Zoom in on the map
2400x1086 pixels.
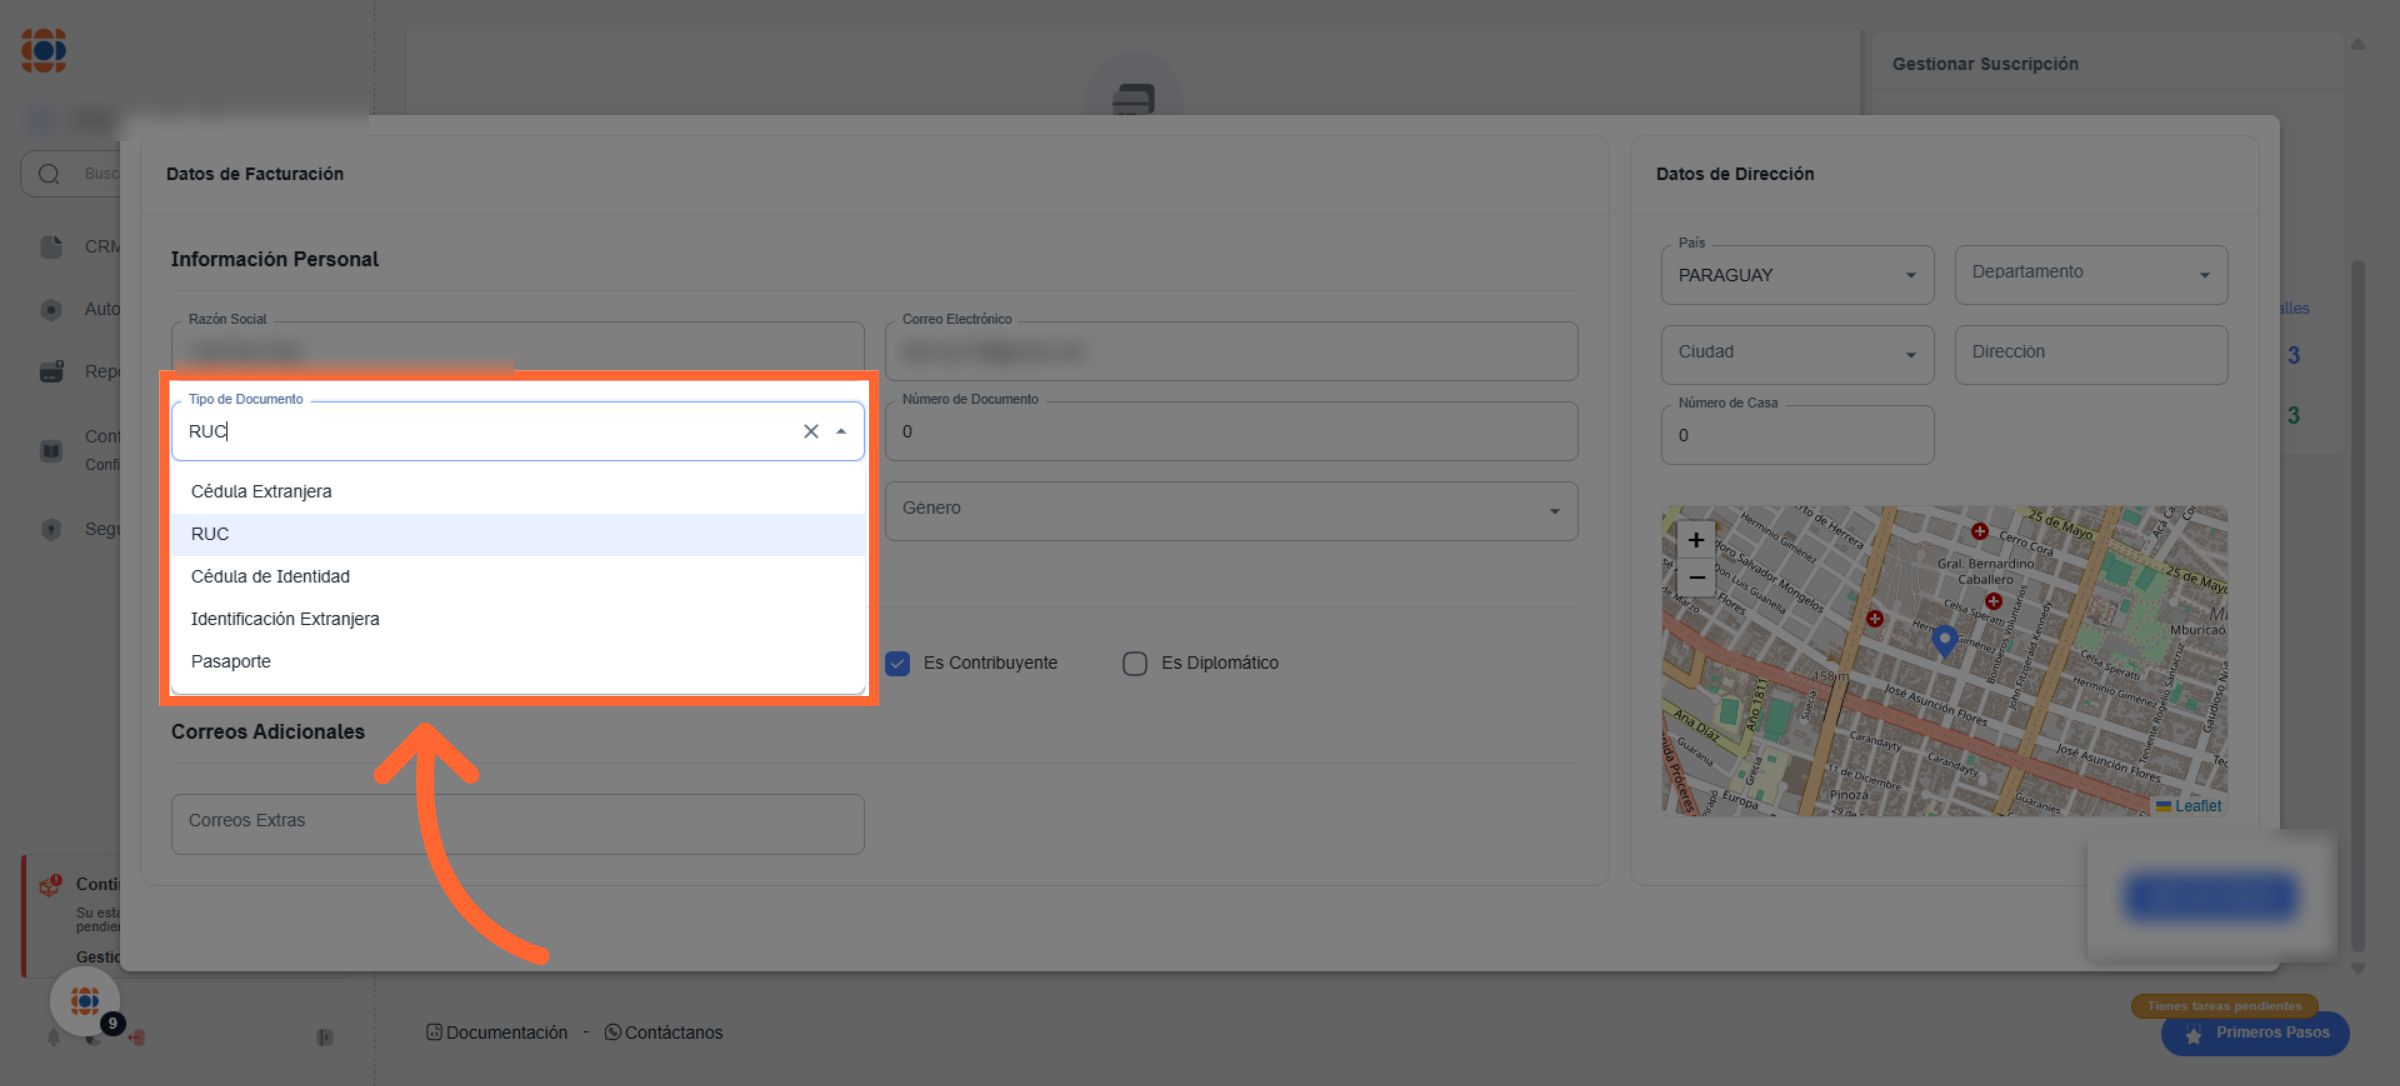coord(1696,540)
